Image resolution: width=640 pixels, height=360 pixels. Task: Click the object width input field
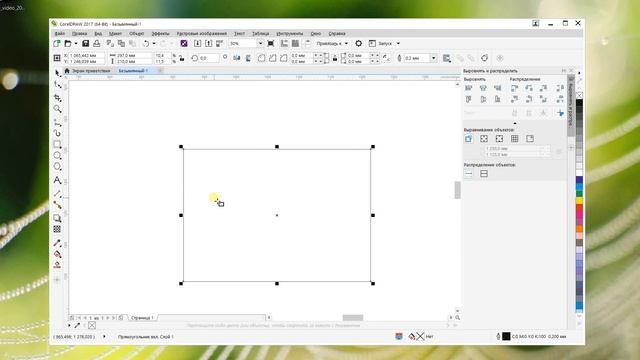point(134,55)
